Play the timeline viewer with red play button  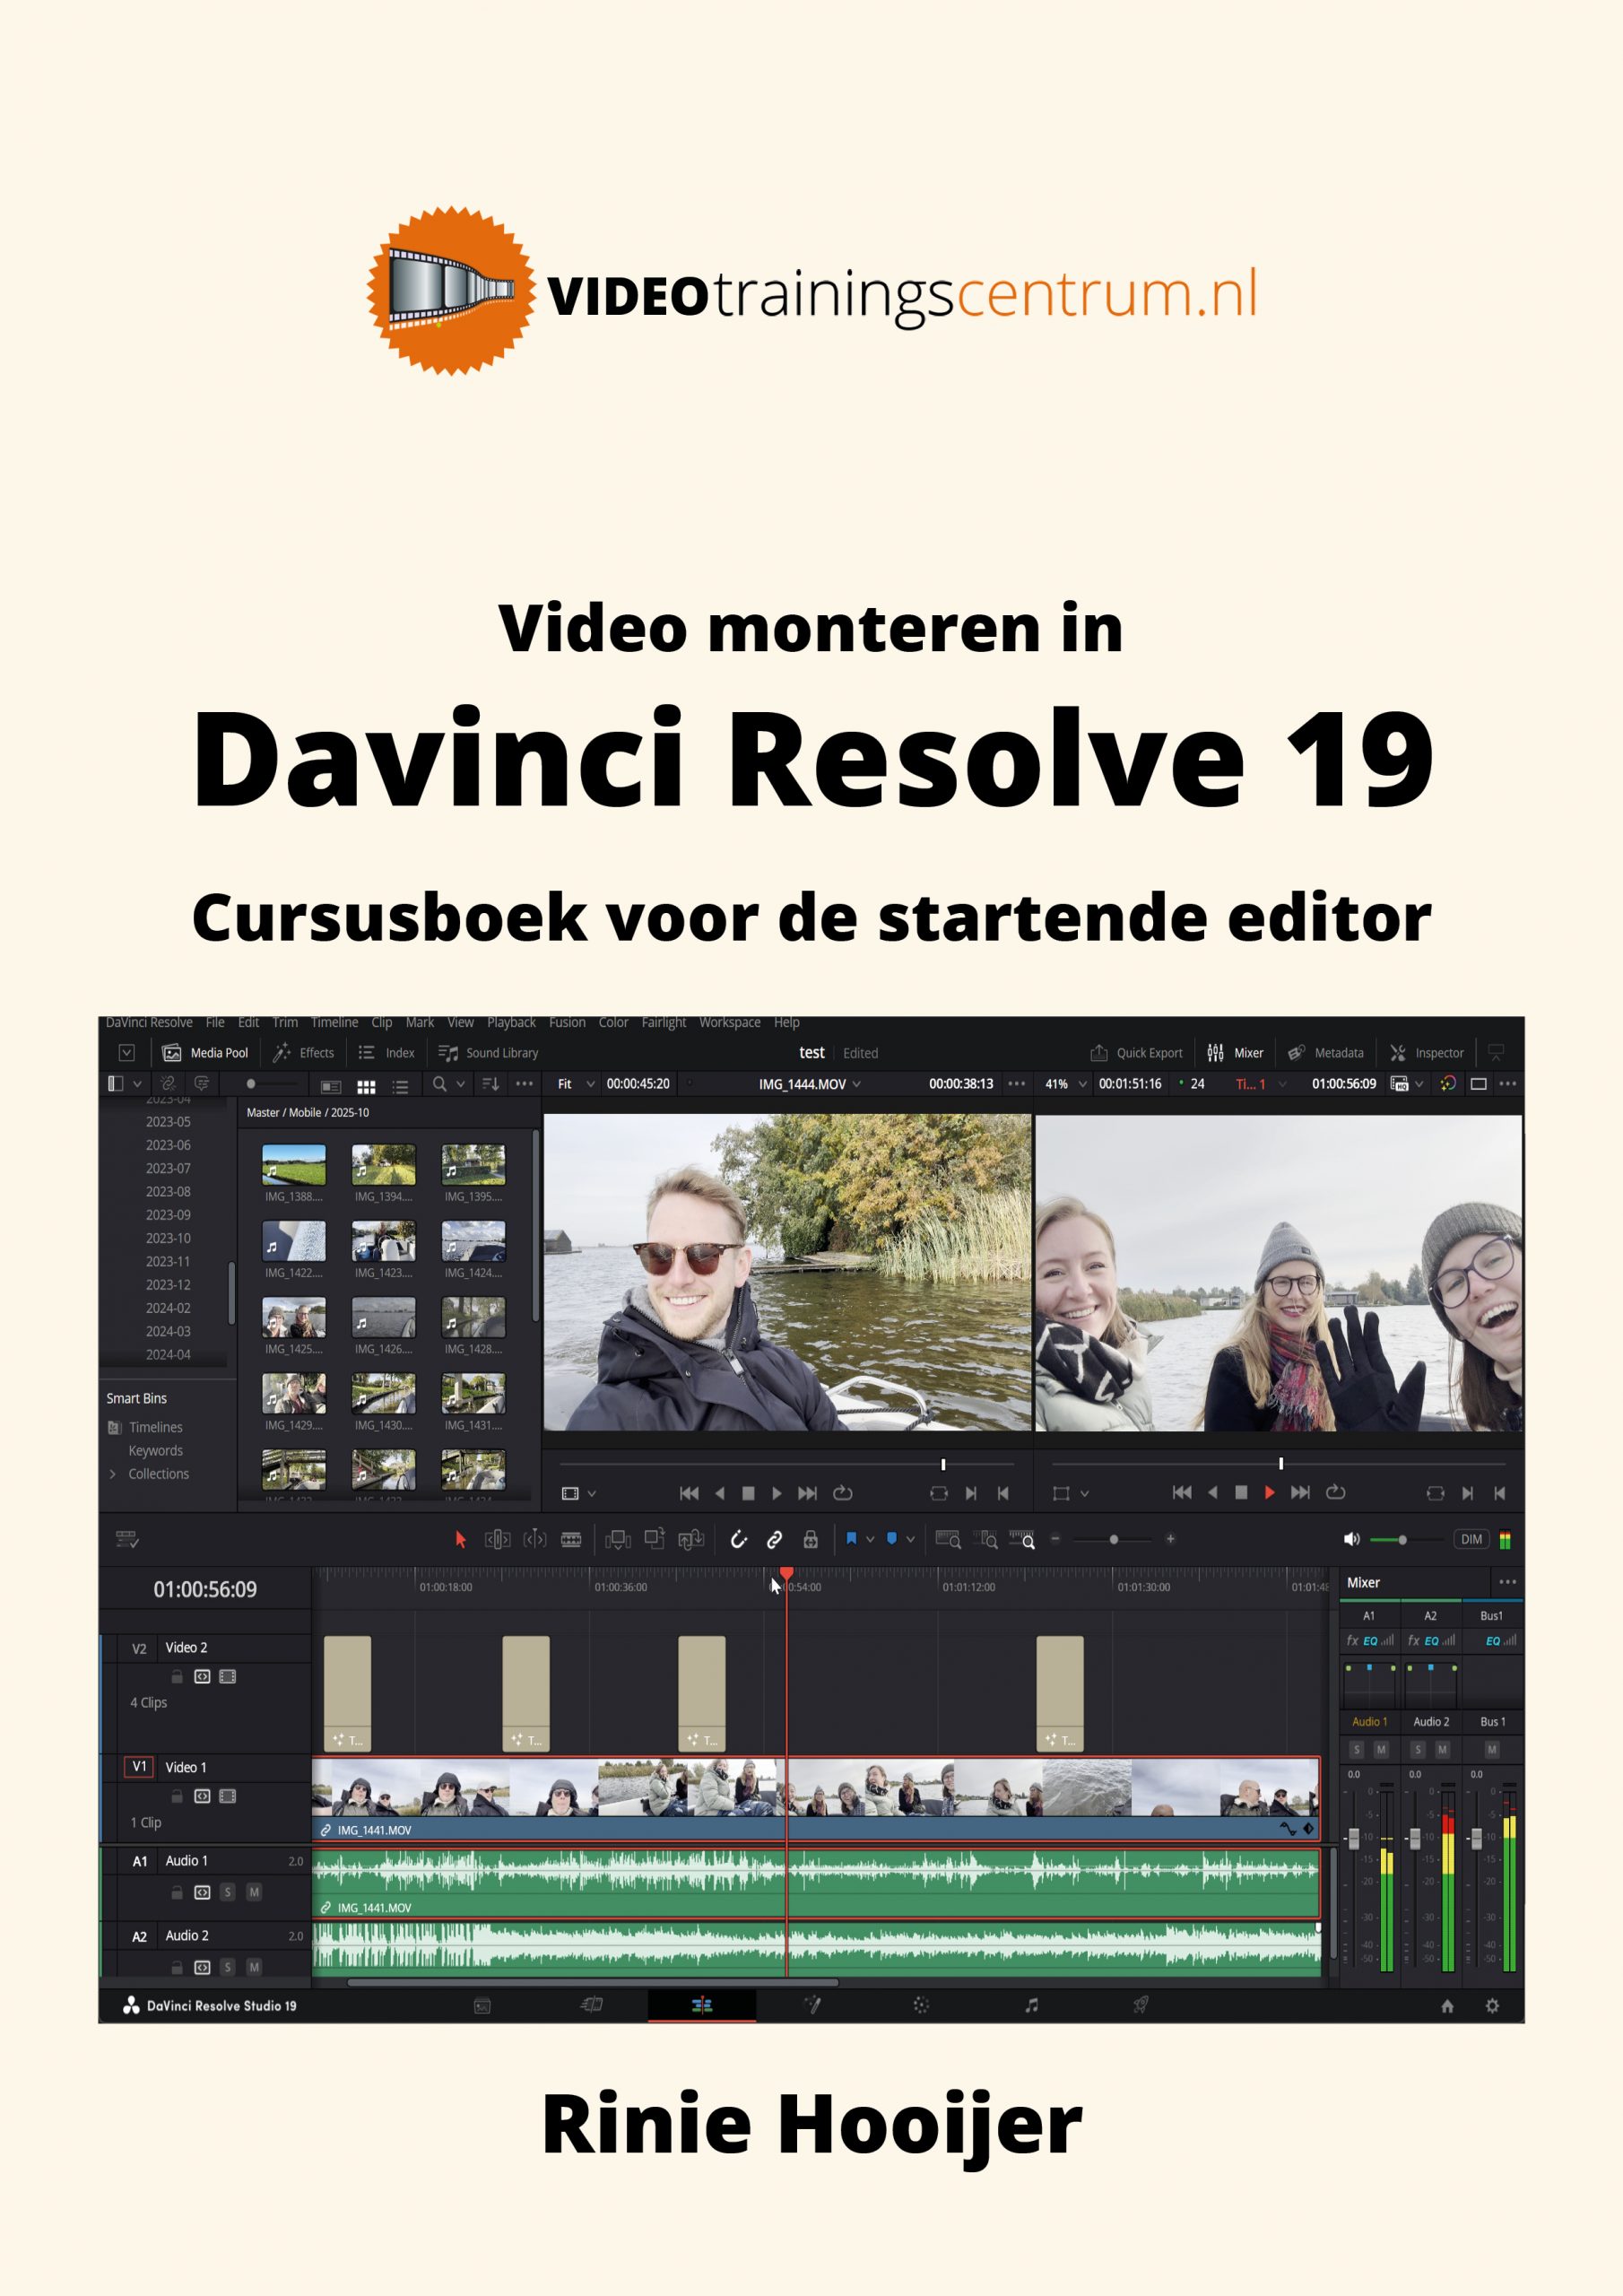(x=1269, y=1492)
